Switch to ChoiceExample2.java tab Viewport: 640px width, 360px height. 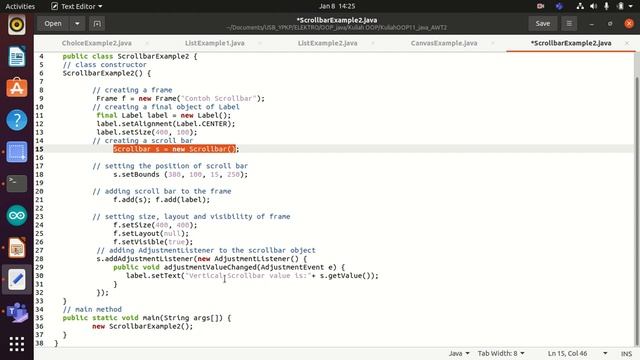click(97, 43)
